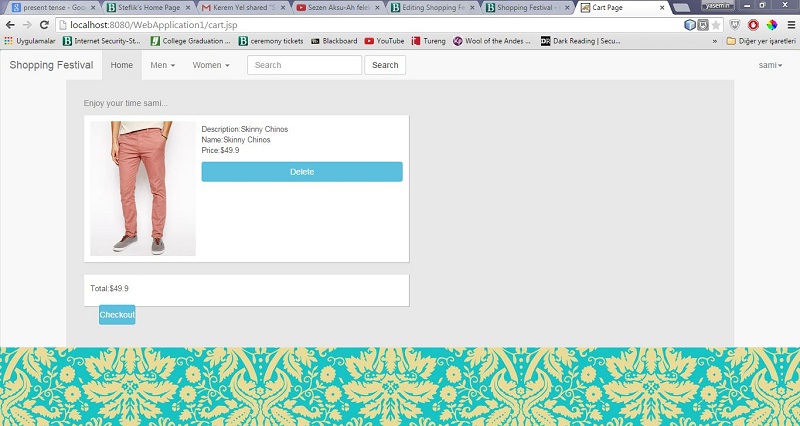
Task: Show hidden bookmarks via overflow chevron
Action: coord(714,41)
